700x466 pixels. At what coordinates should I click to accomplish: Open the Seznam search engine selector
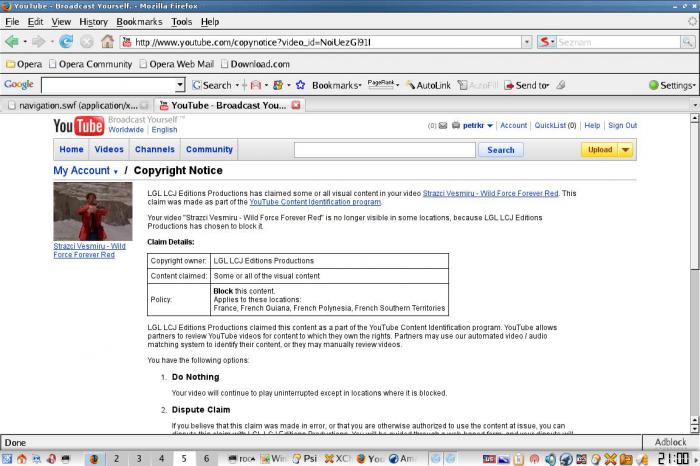(546, 42)
